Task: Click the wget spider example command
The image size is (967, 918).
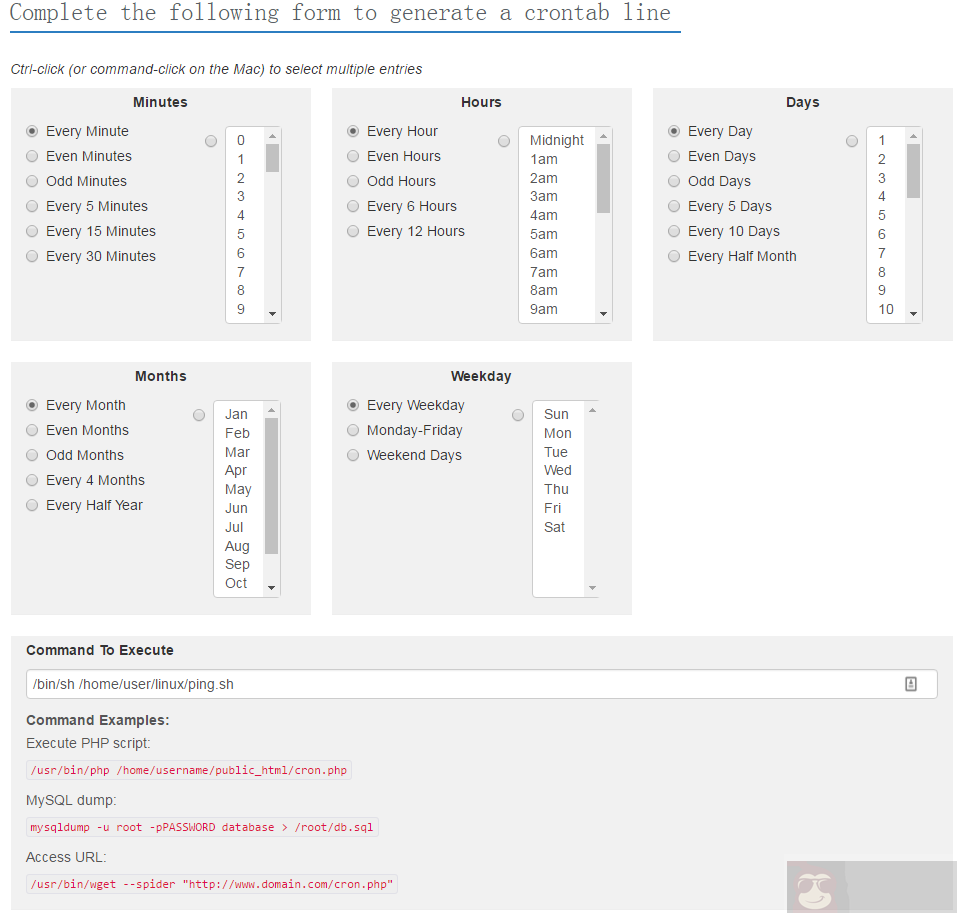Action: point(212,884)
